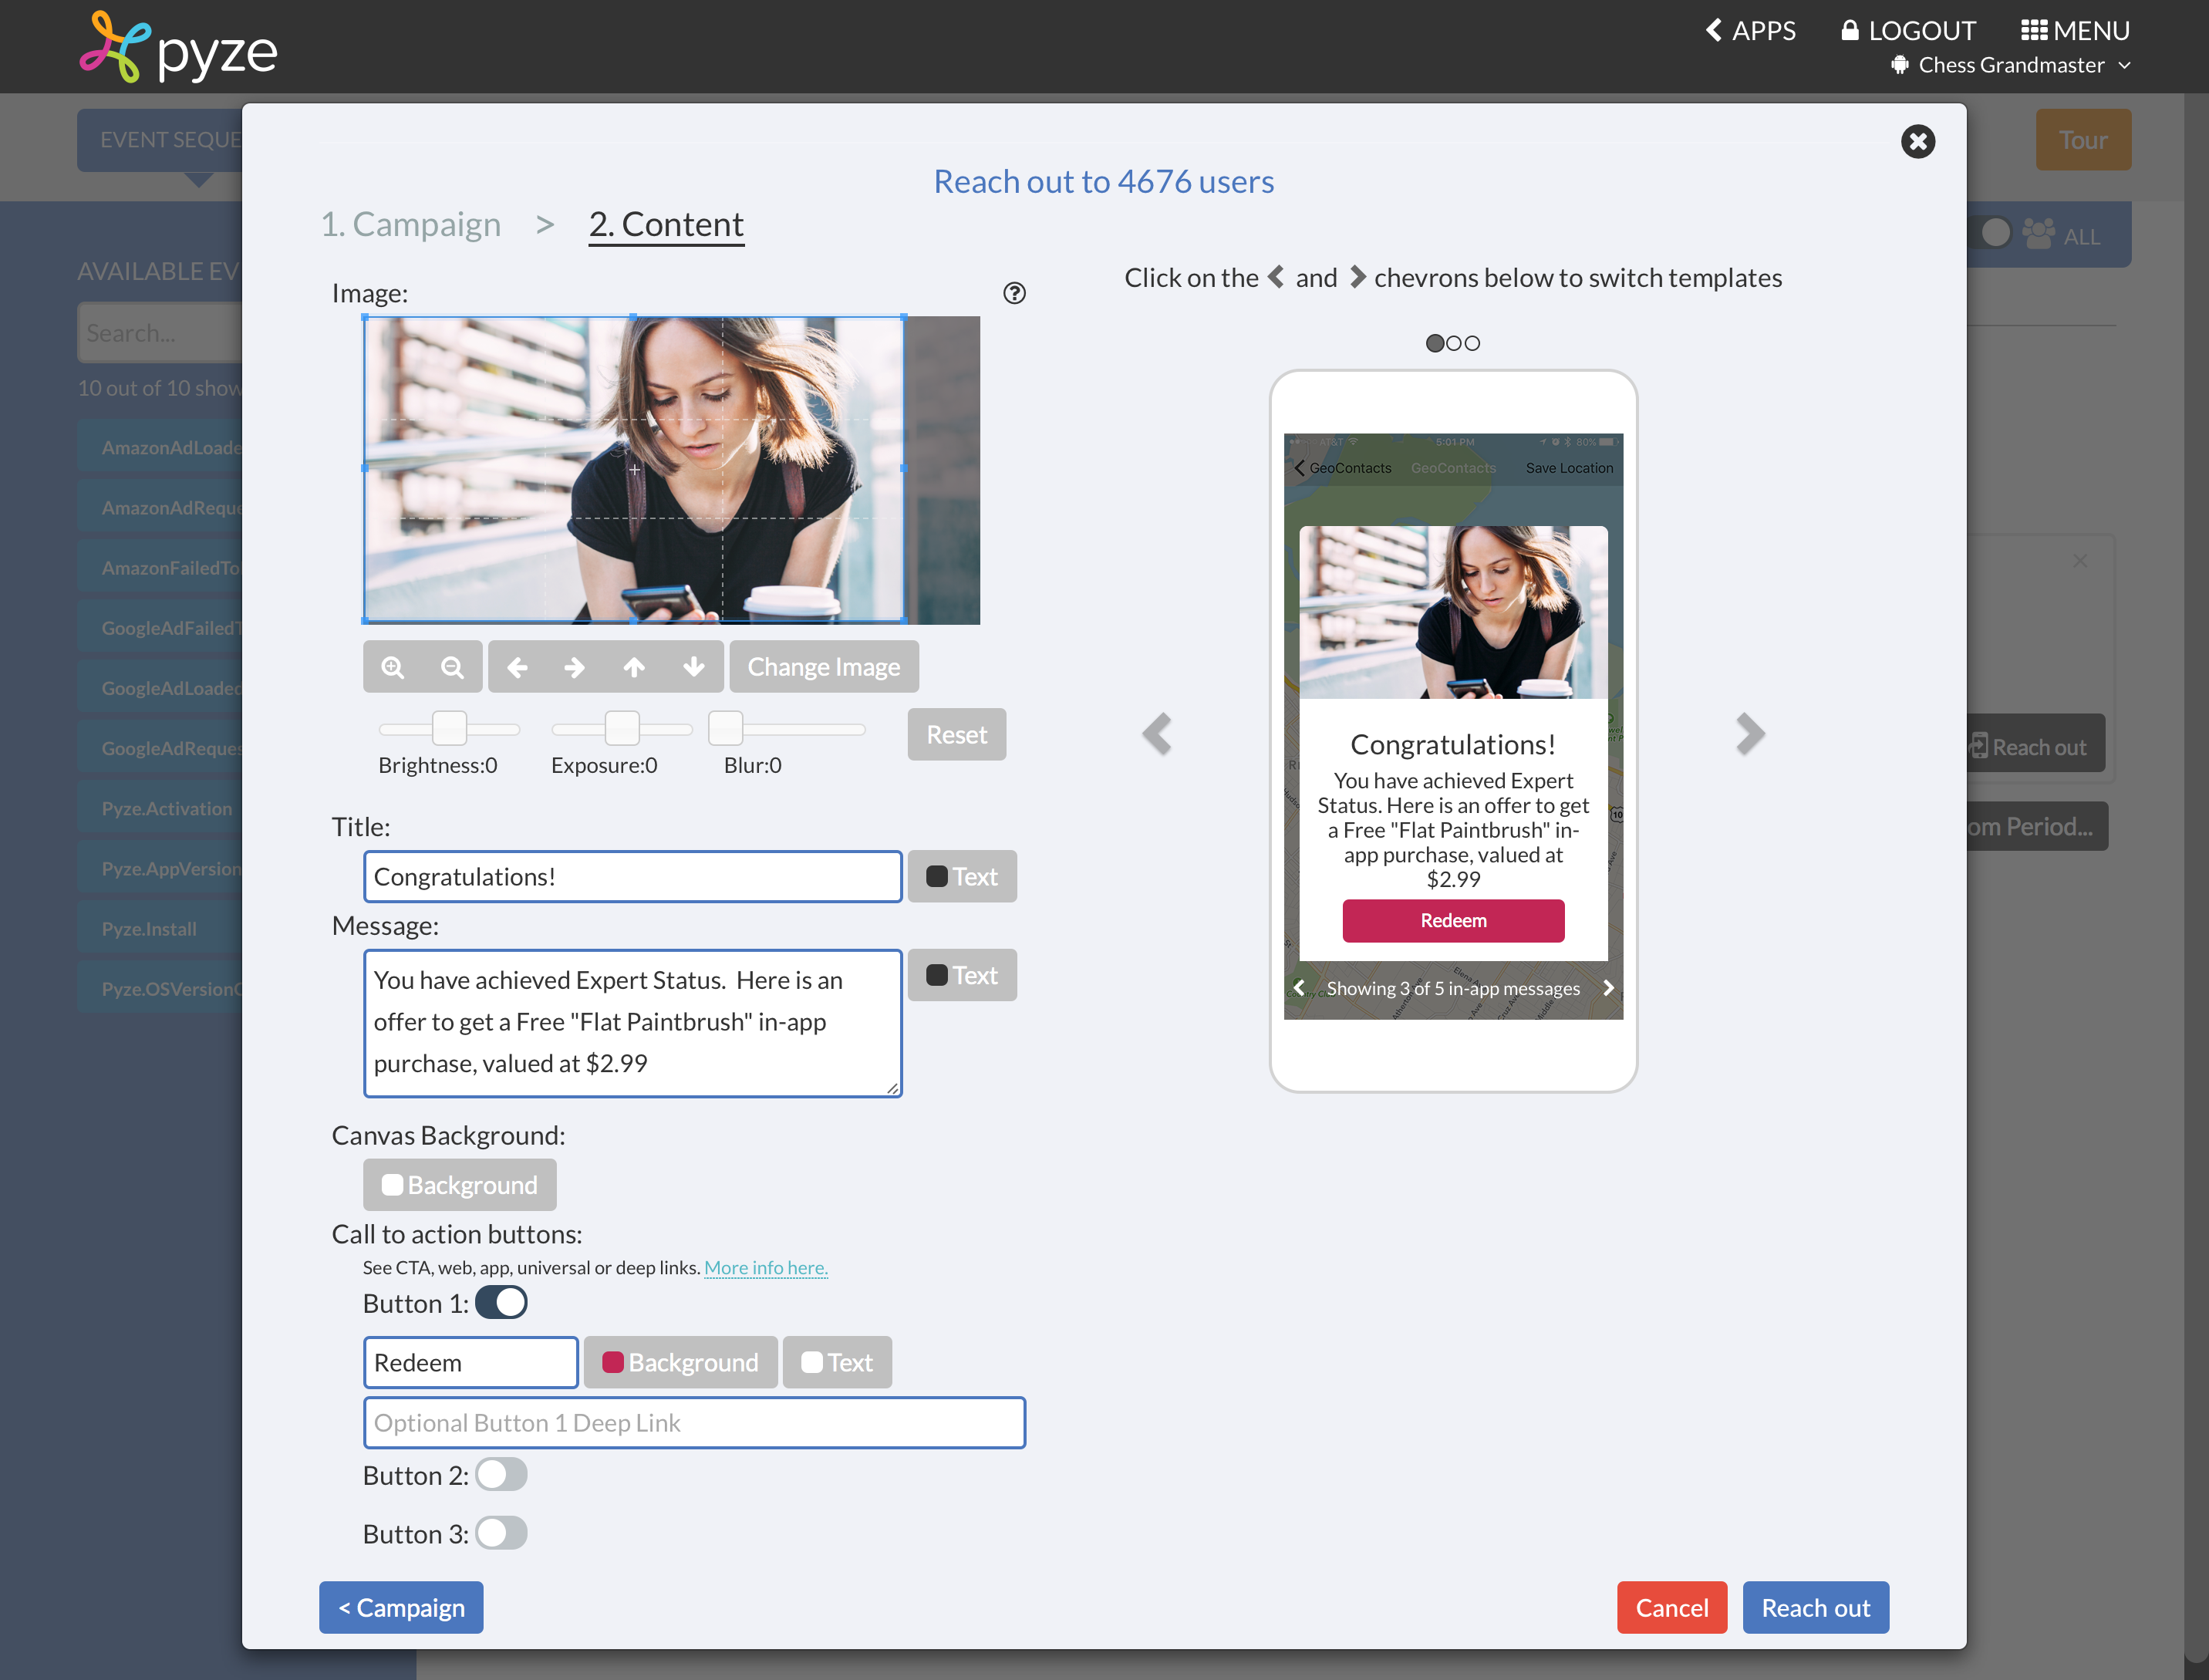The height and width of the screenshot is (1680, 2209).
Task: Open the Background color picker for Button 1
Action: point(680,1362)
